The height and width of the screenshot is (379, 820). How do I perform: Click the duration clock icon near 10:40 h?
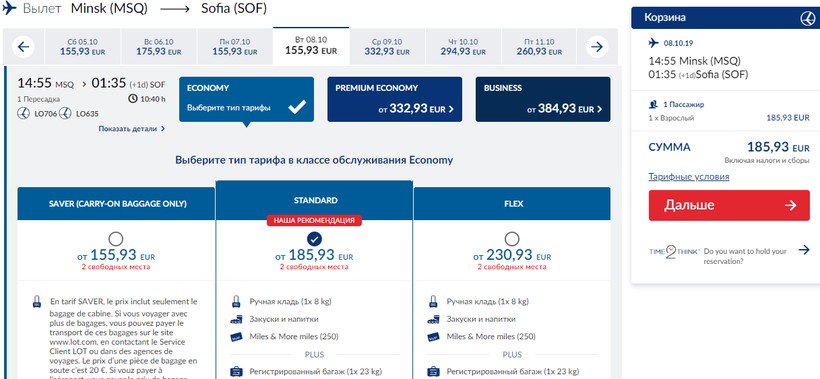point(132,98)
